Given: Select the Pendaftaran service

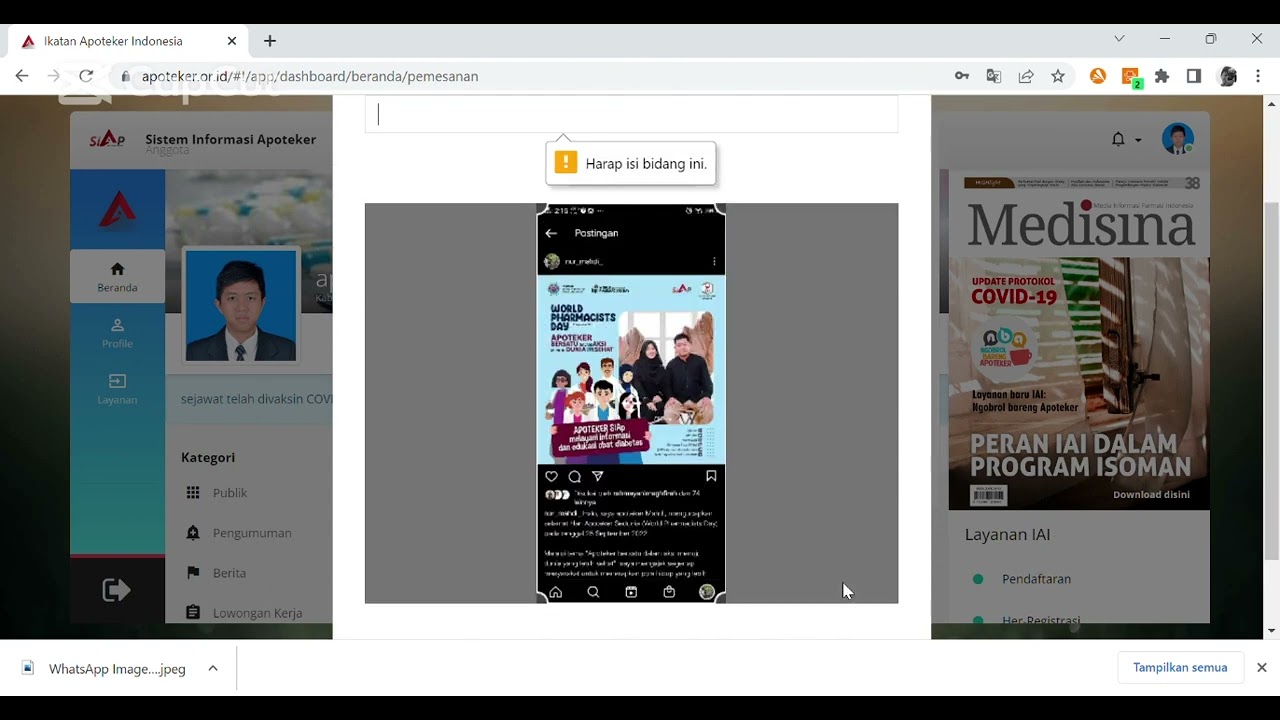Looking at the screenshot, I should [1036, 579].
